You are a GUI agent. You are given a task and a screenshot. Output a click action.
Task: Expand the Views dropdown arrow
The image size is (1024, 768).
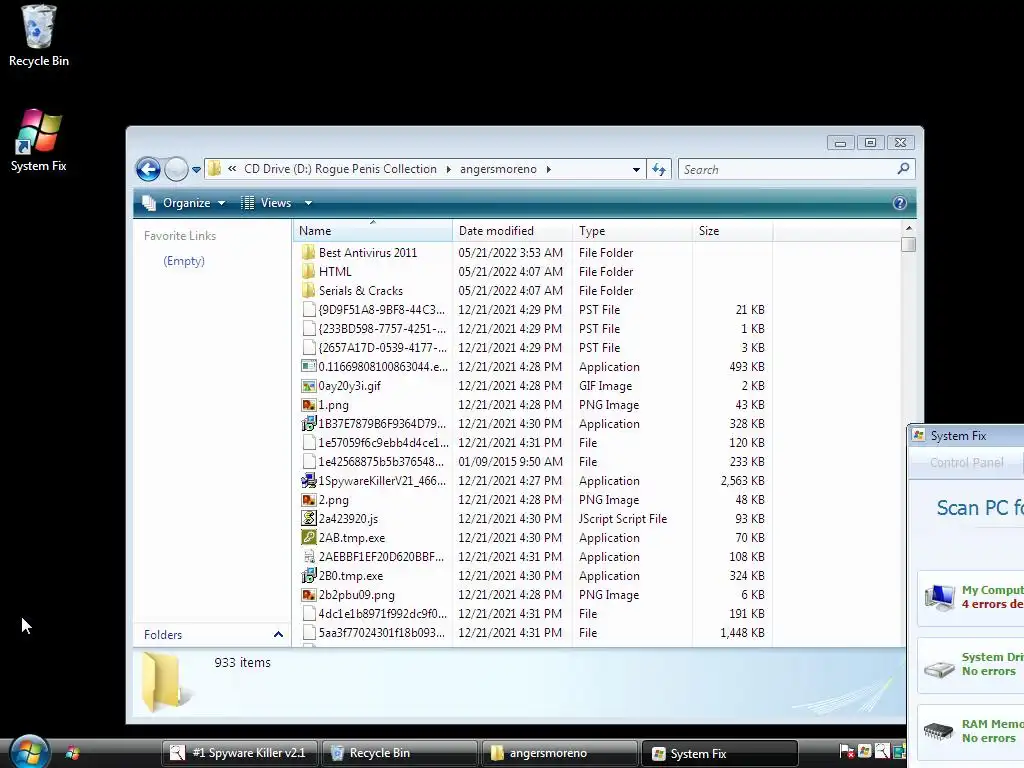pos(308,203)
